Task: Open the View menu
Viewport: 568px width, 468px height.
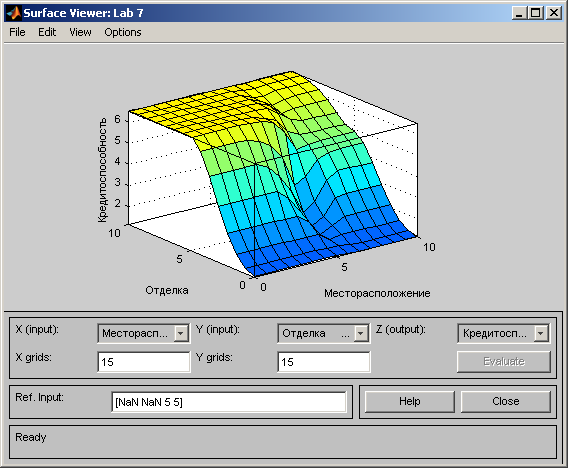Action: [80, 32]
